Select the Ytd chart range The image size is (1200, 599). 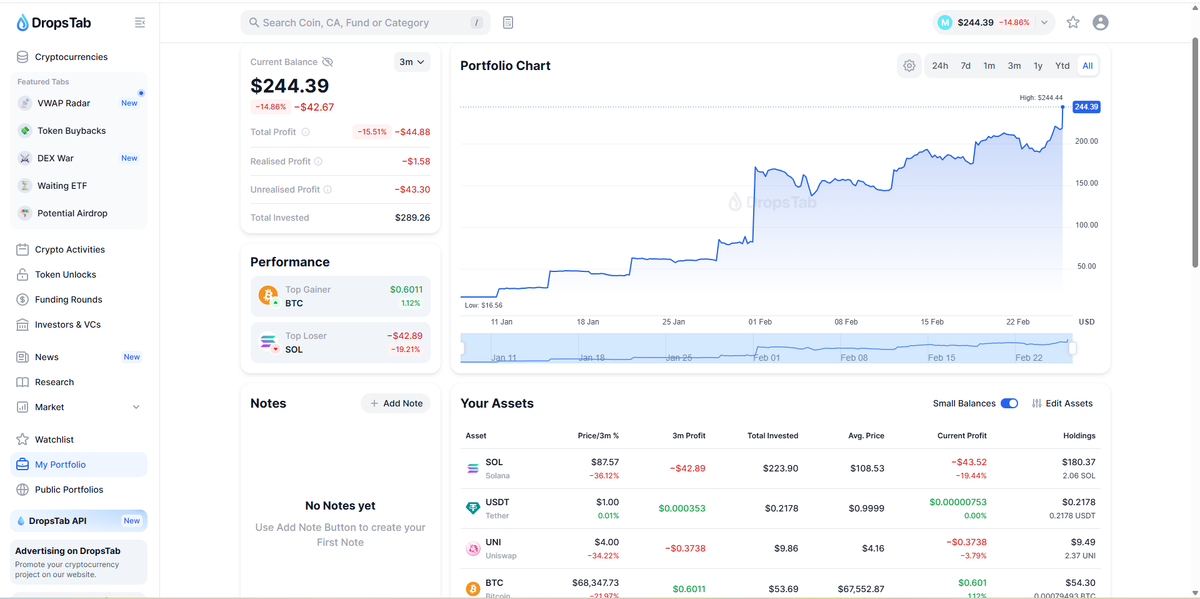tap(1062, 66)
